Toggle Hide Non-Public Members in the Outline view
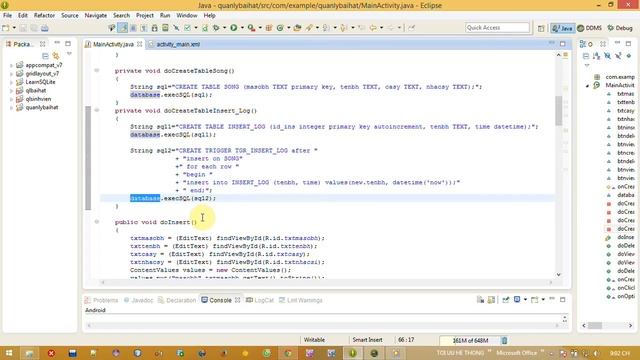The height and width of the screenshot is (360, 640). [629, 56]
